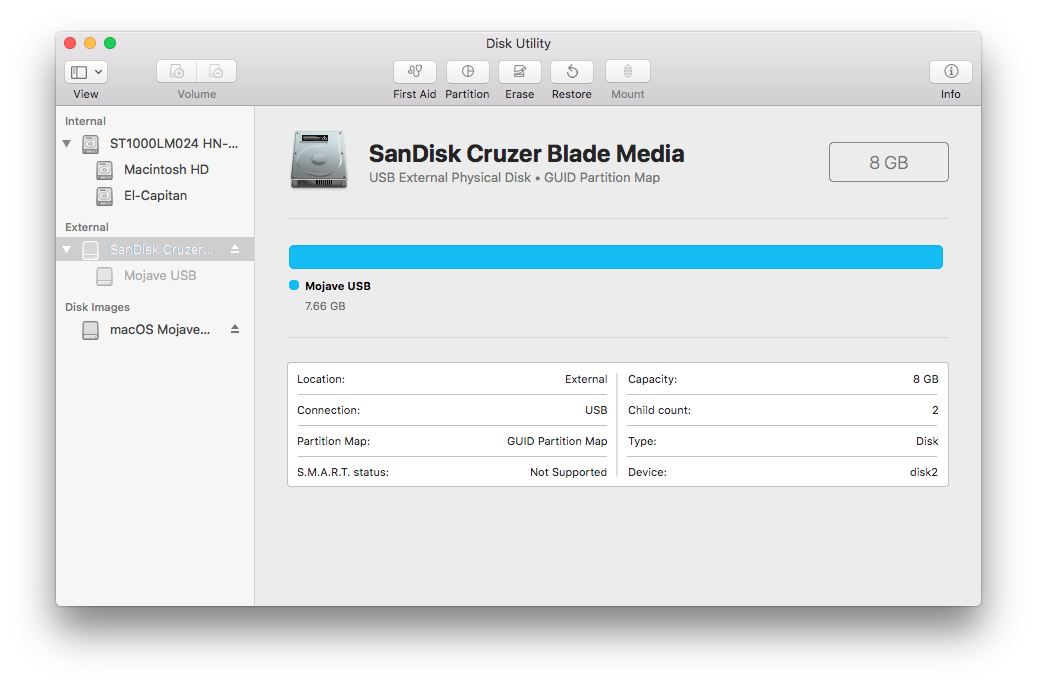Click the blue Mojave USB legend dot
Screen dimensions: 1037x686
click(294, 285)
